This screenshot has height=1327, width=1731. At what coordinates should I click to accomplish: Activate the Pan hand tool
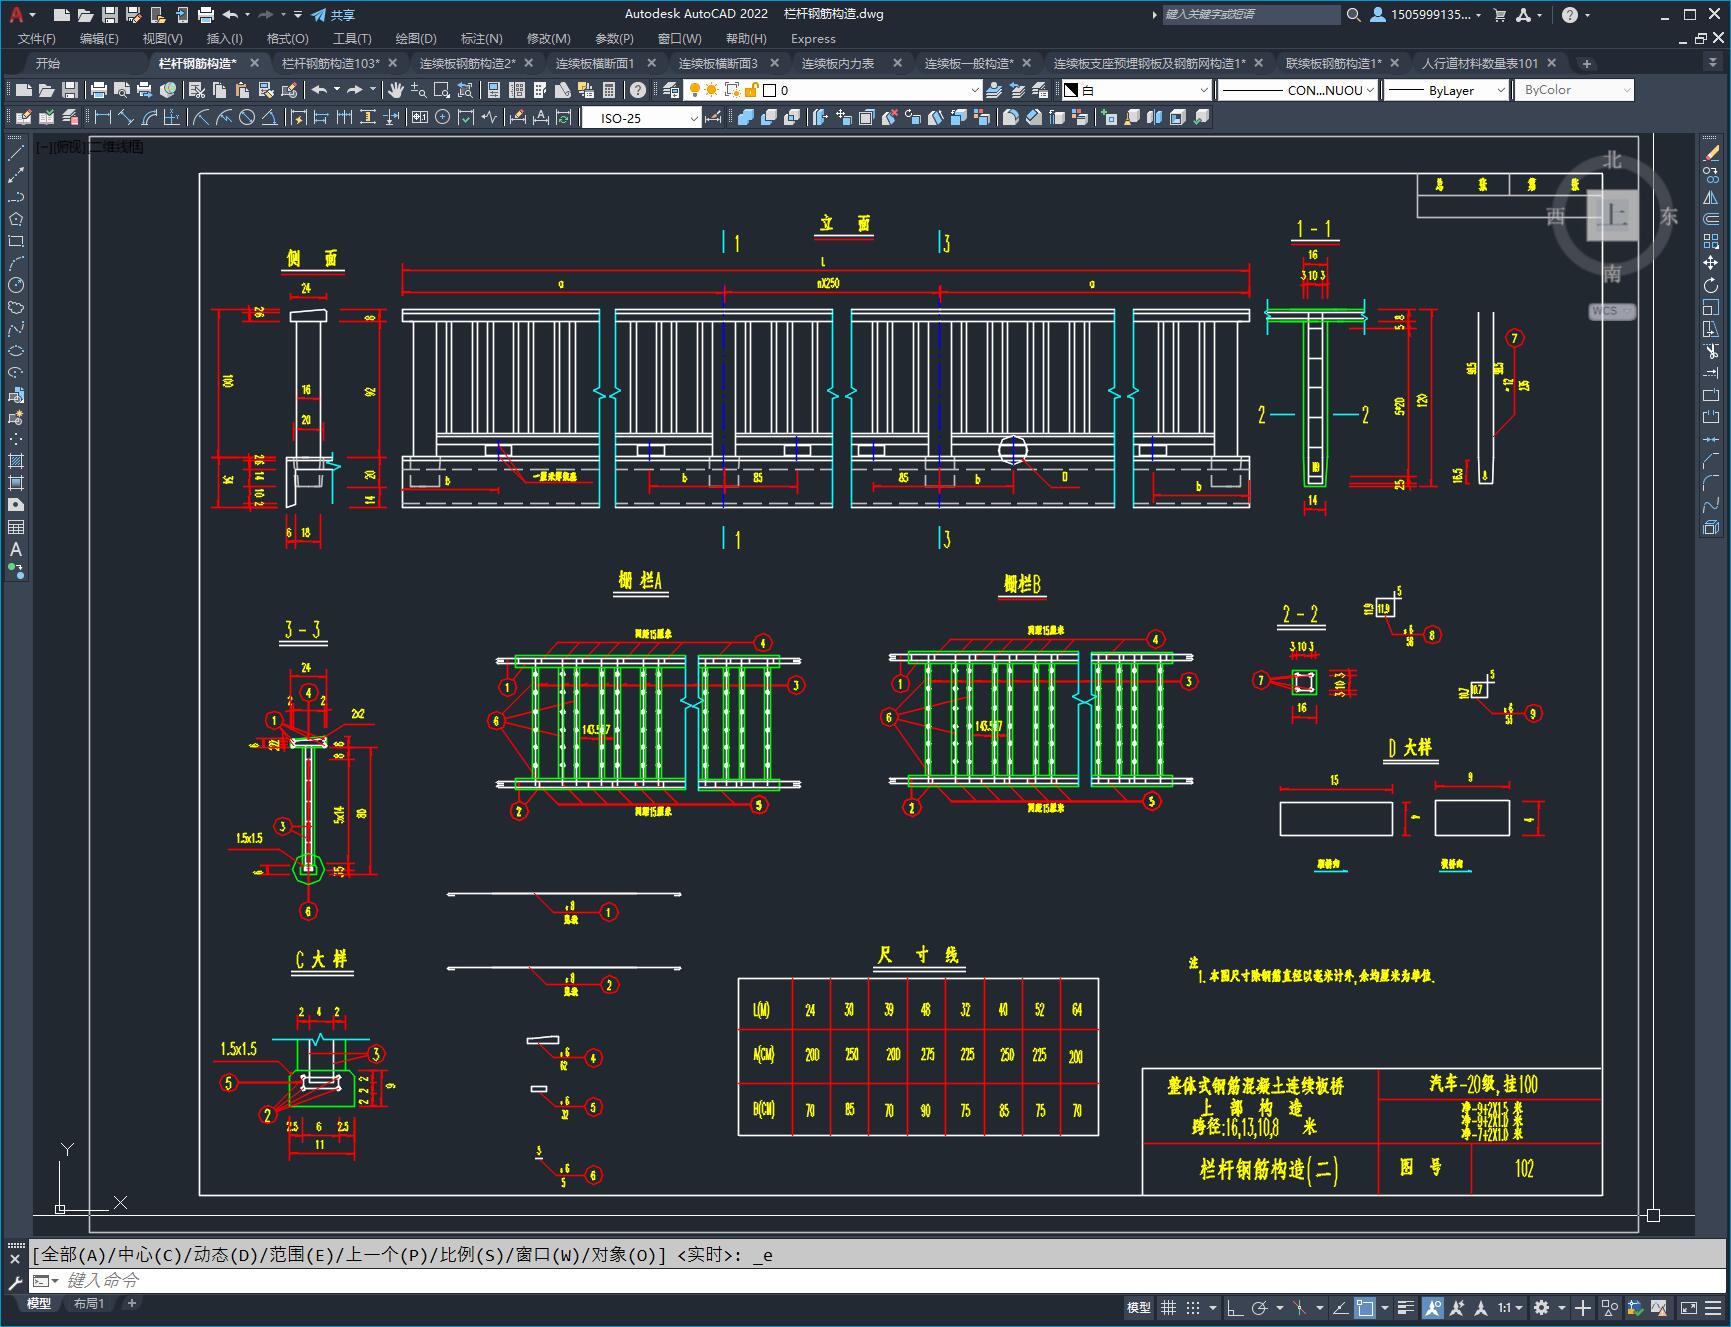(x=396, y=90)
